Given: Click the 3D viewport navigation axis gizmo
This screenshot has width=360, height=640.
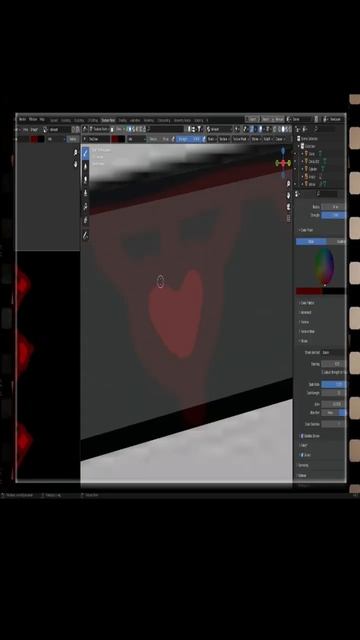Looking at the screenshot, I should click(x=283, y=163).
